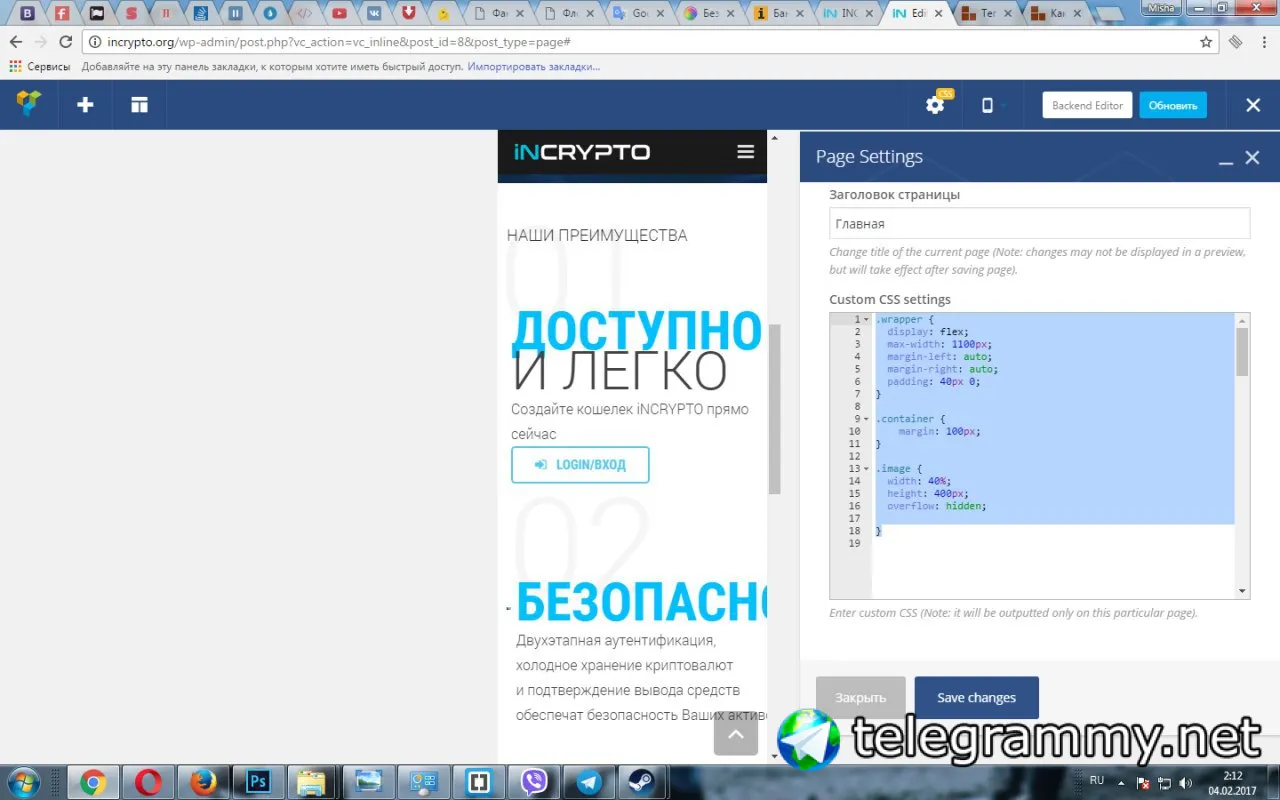The height and width of the screenshot is (800, 1280).
Task: Click the back-to-top arrow button
Action: pyautogui.click(x=735, y=735)
